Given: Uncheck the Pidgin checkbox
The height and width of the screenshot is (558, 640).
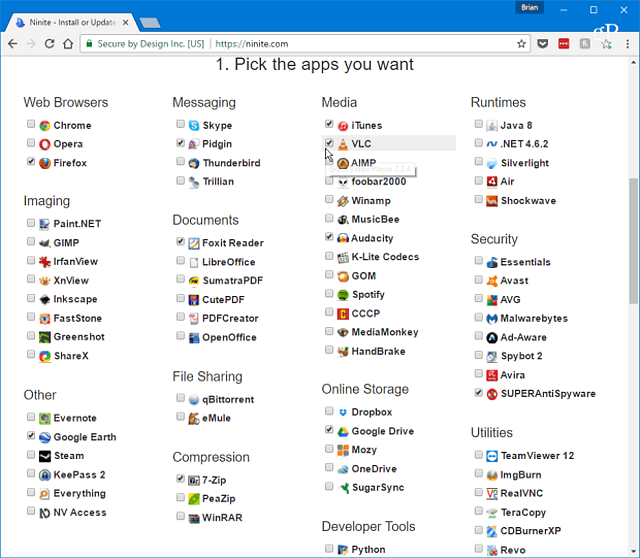Looking at the screenshot, I should pyautogui.click(x=180, y=142).
